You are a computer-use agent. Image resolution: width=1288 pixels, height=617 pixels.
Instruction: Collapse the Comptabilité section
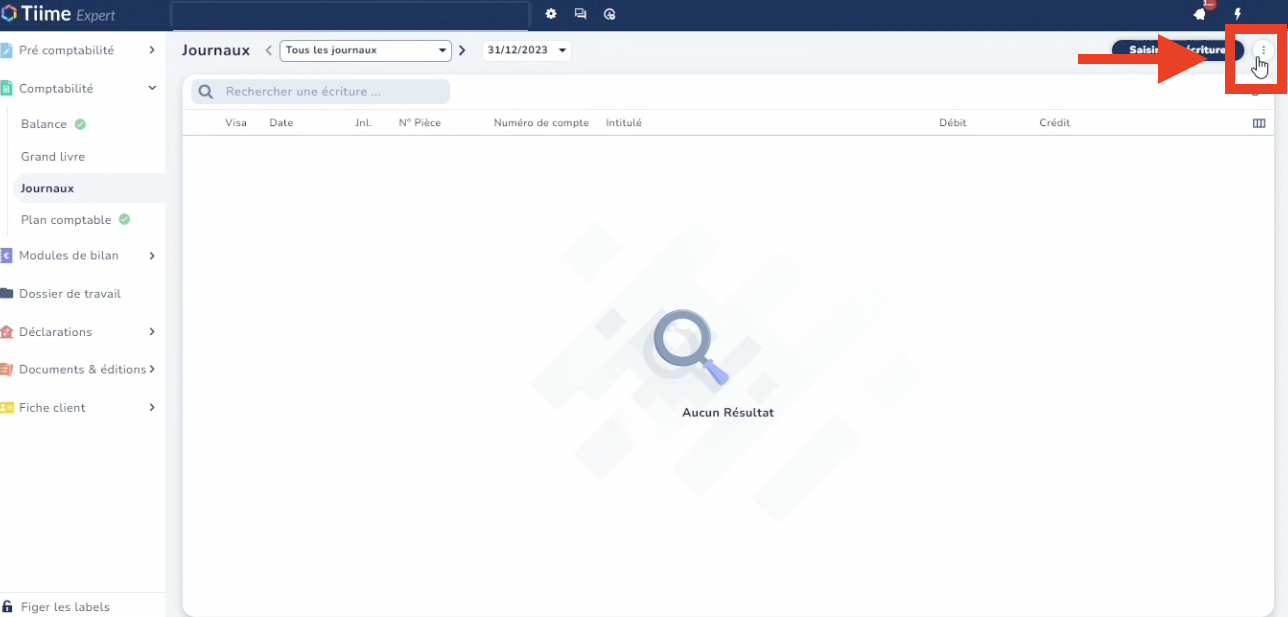pyautogui.click(x=152, y=88)
